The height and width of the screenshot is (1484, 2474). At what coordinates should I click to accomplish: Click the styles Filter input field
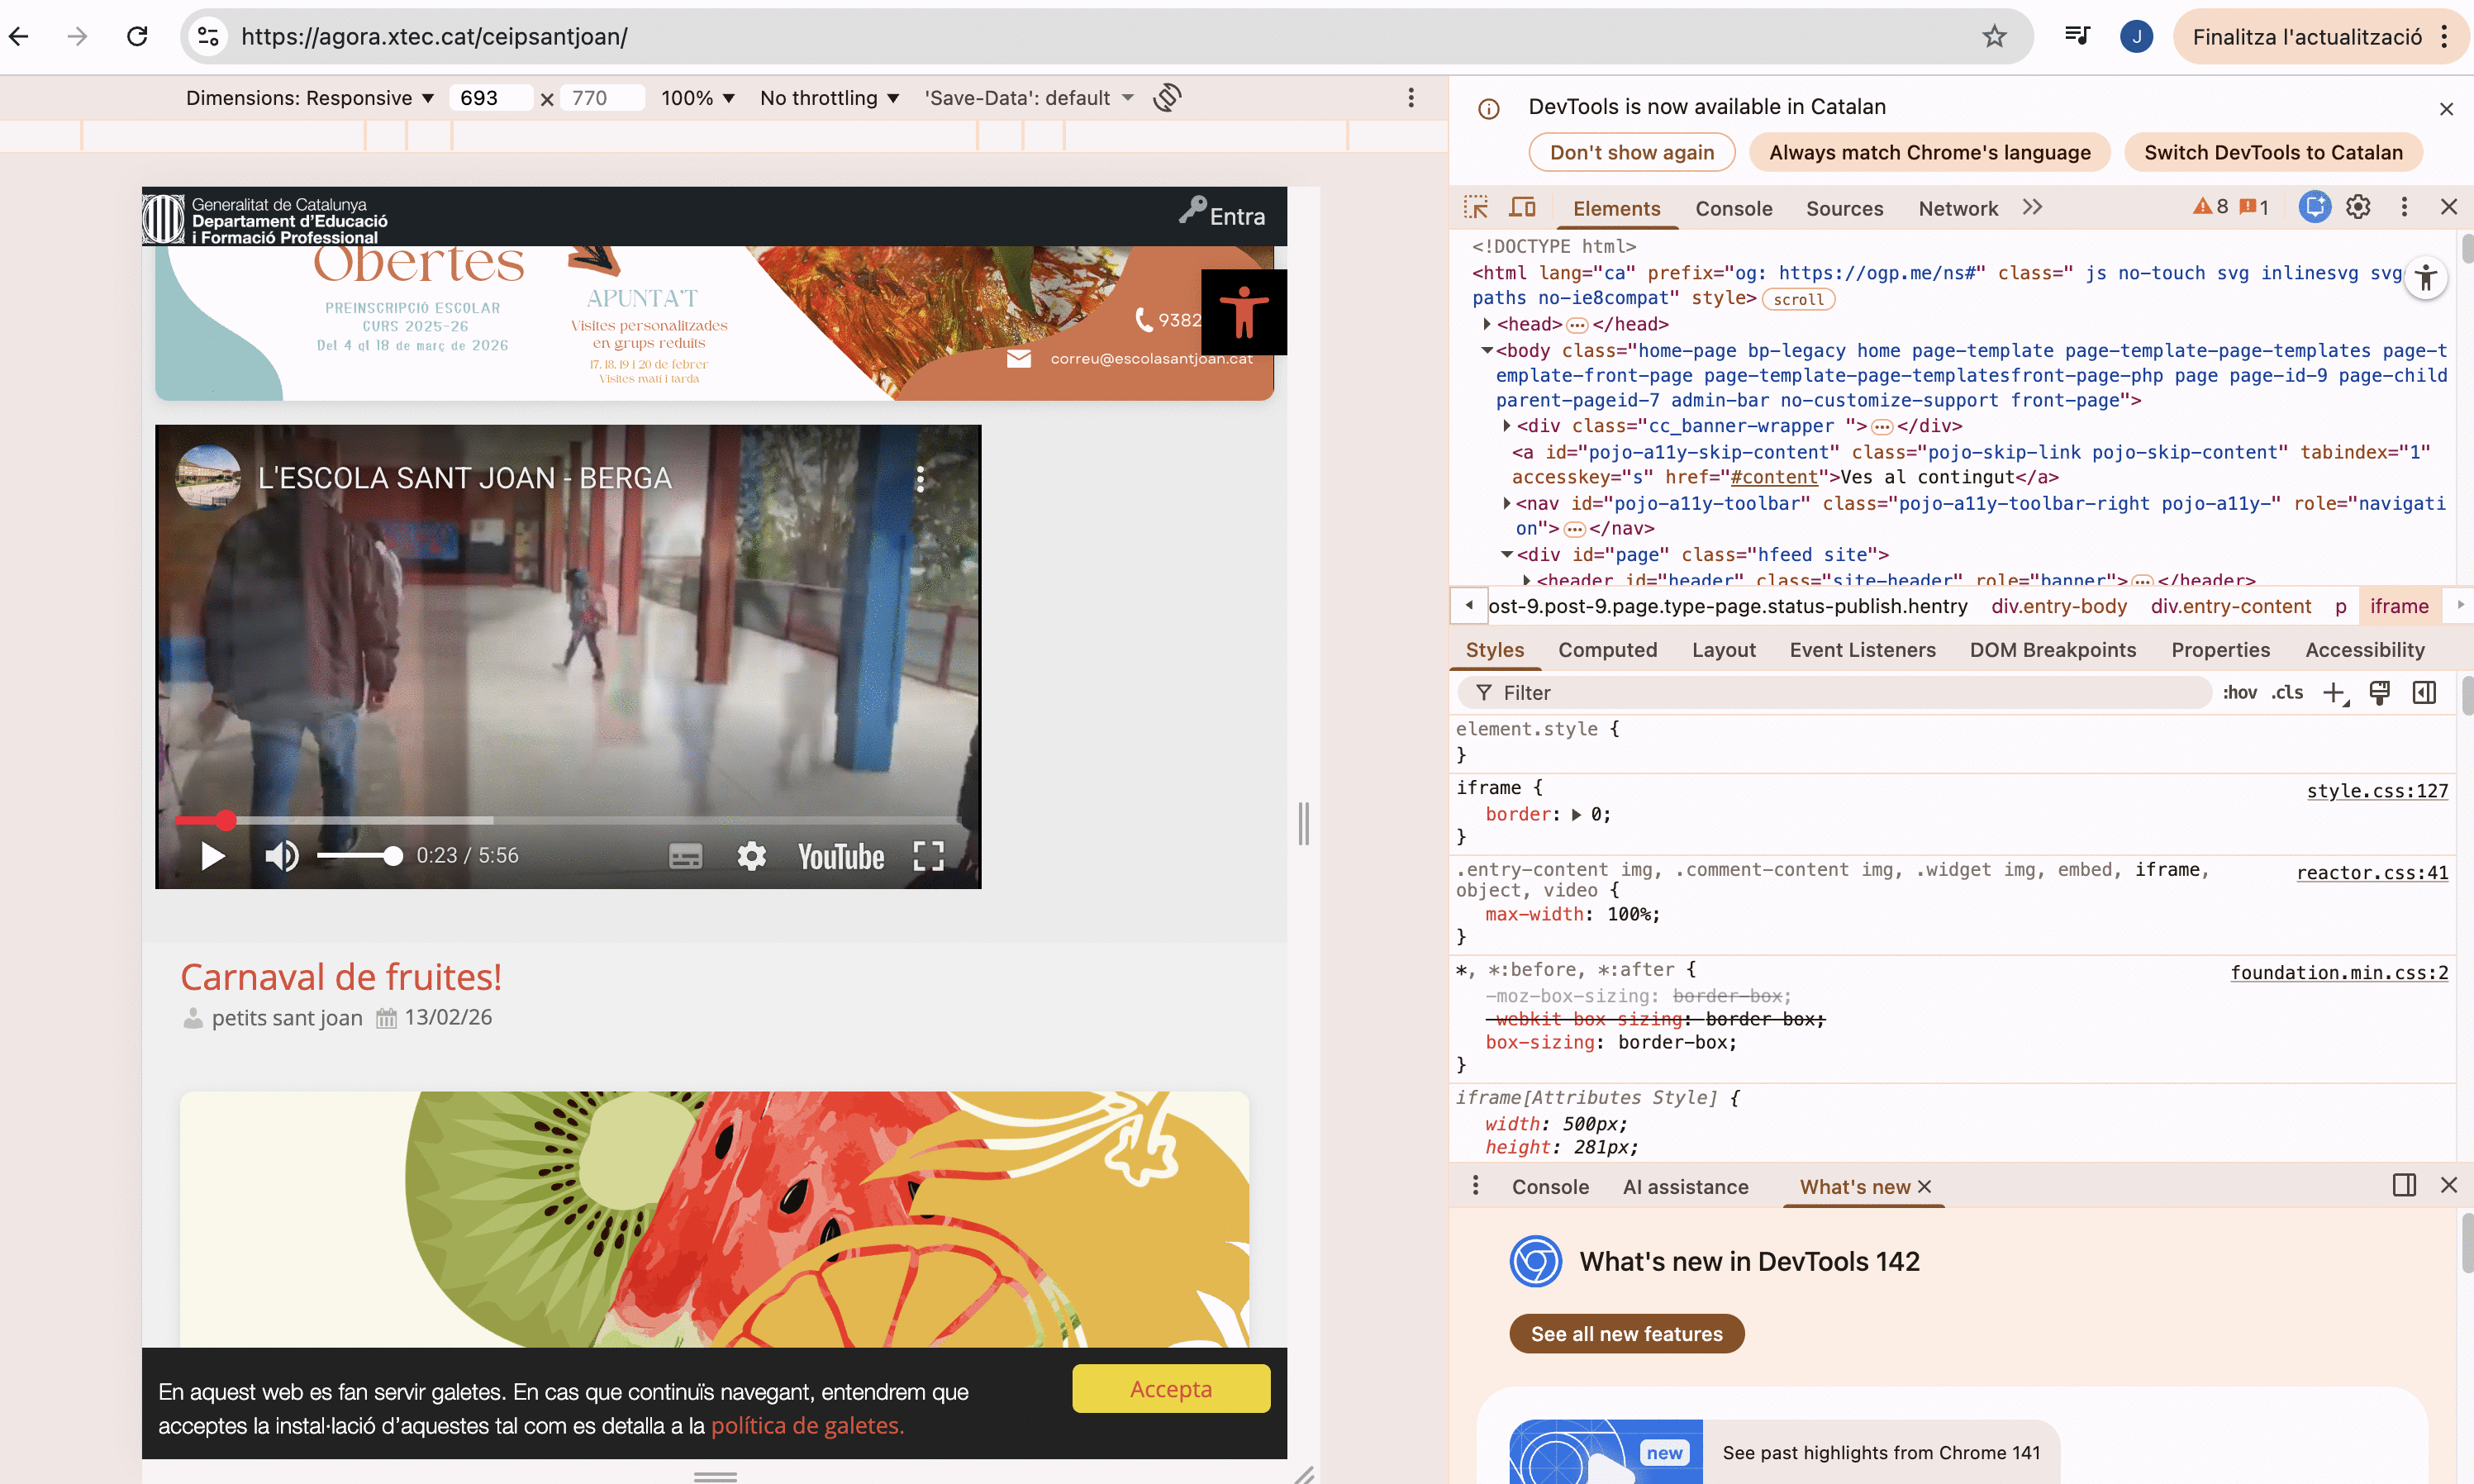click(x=1840, y=693)
